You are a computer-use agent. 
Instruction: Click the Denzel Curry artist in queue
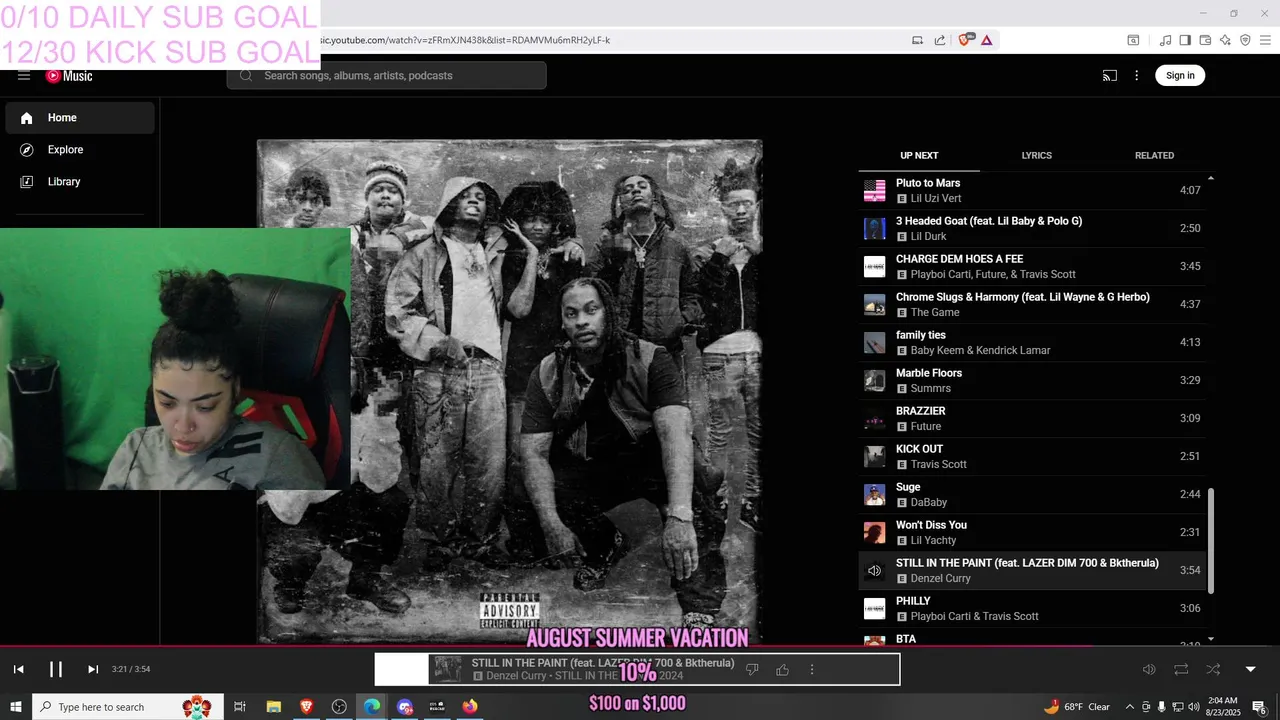tap(940, 578)
